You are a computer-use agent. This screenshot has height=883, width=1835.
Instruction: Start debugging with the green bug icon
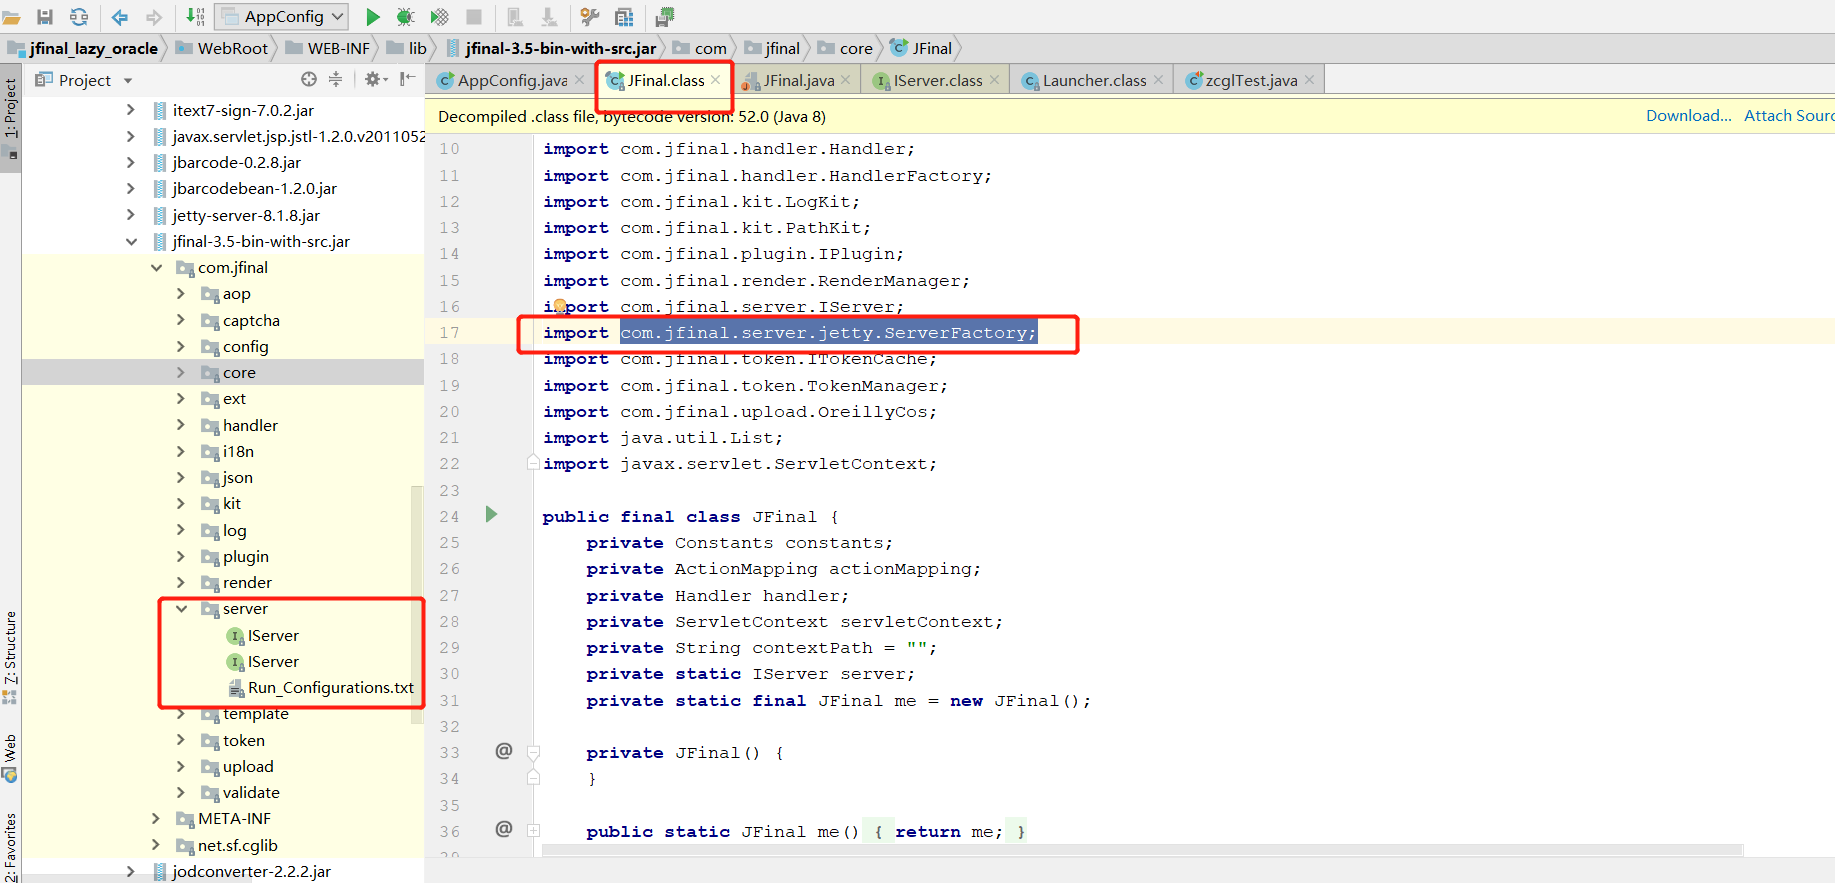405,17
